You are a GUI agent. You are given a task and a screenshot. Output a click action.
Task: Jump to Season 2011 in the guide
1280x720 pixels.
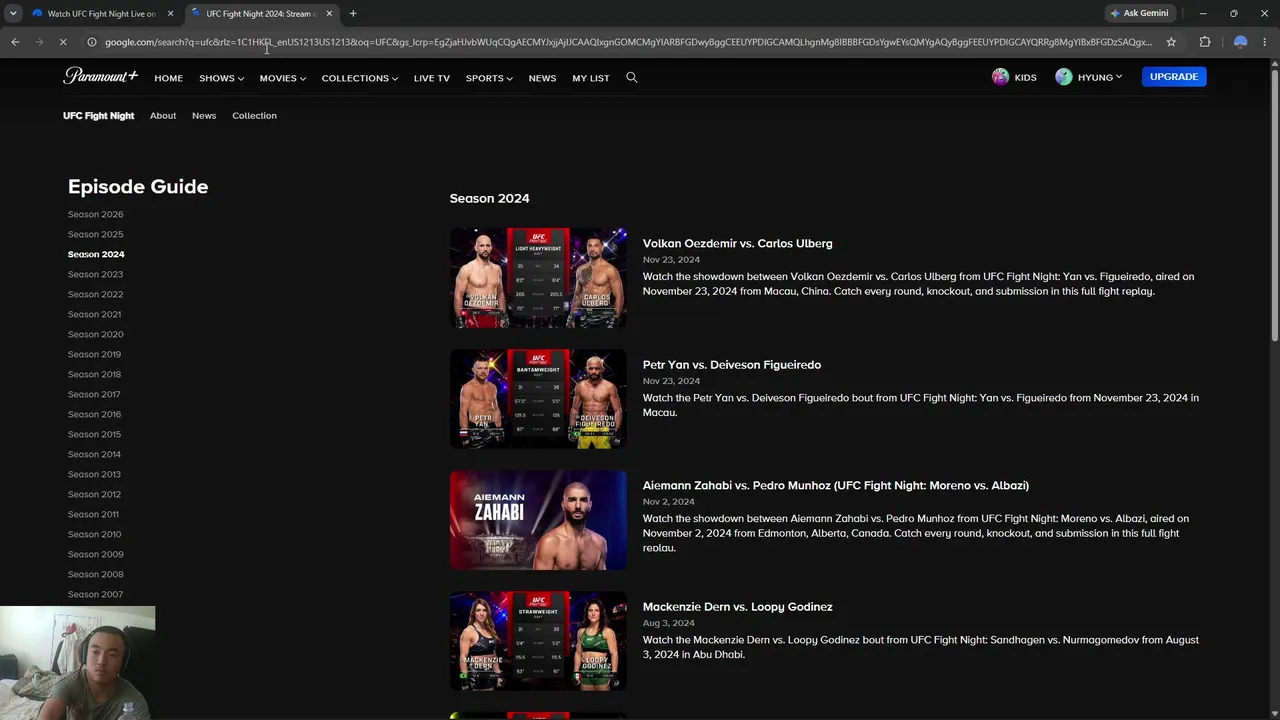[x=94, y=514]
